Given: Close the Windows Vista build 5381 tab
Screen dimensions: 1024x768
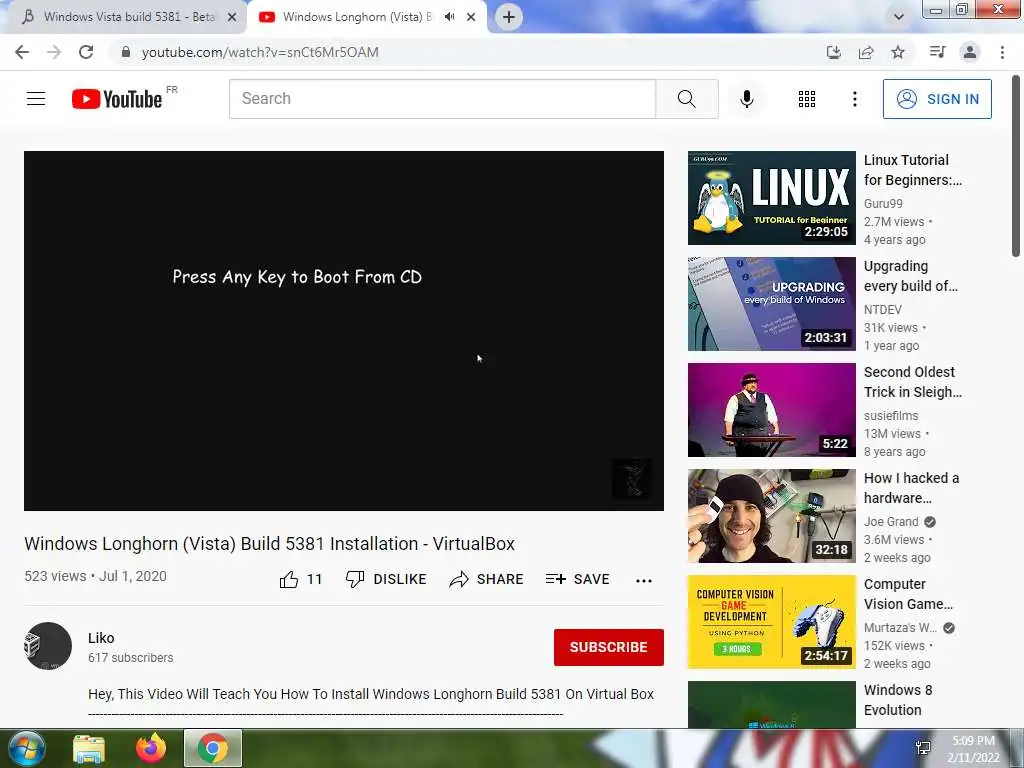Looking at the screenshot, I should point(232,17).
